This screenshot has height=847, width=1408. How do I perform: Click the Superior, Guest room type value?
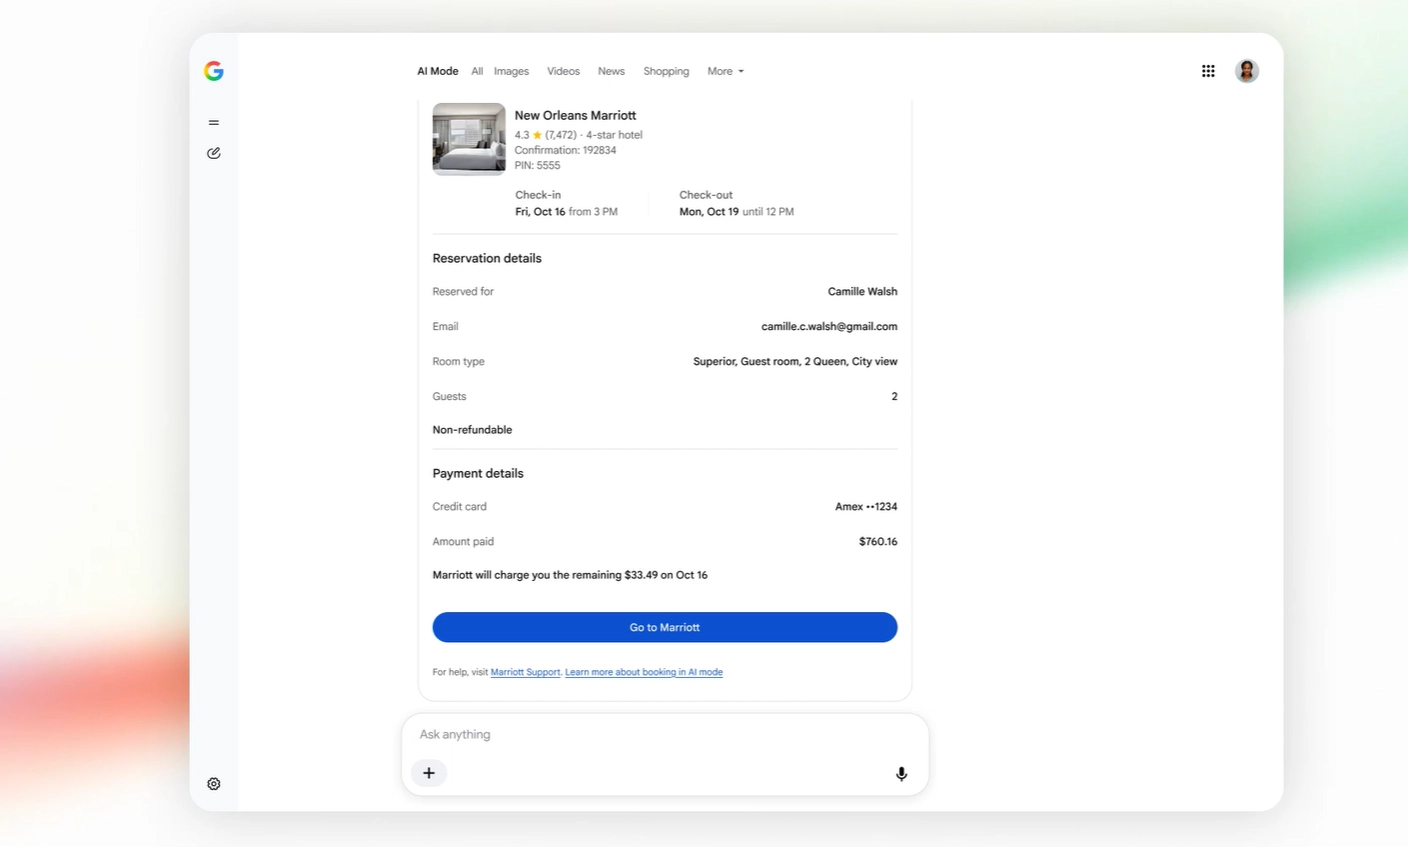pos(795,362)
